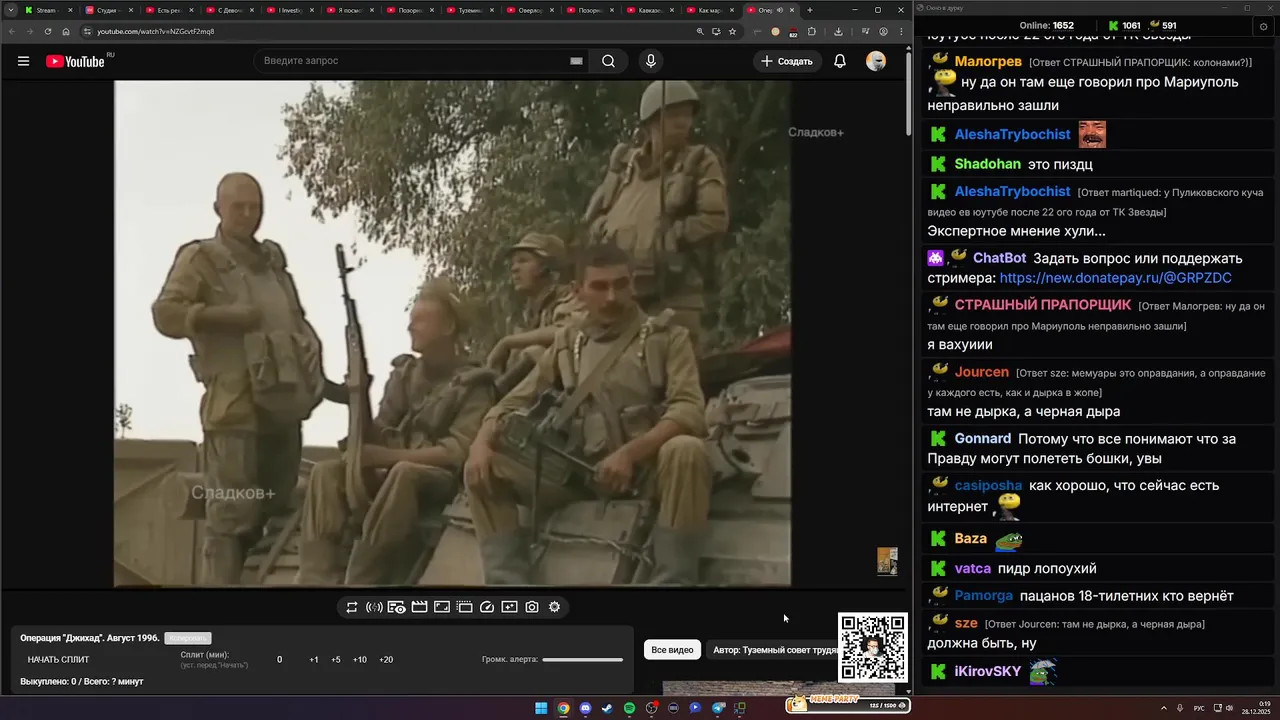Open a new browser tab with the plus

810,10
